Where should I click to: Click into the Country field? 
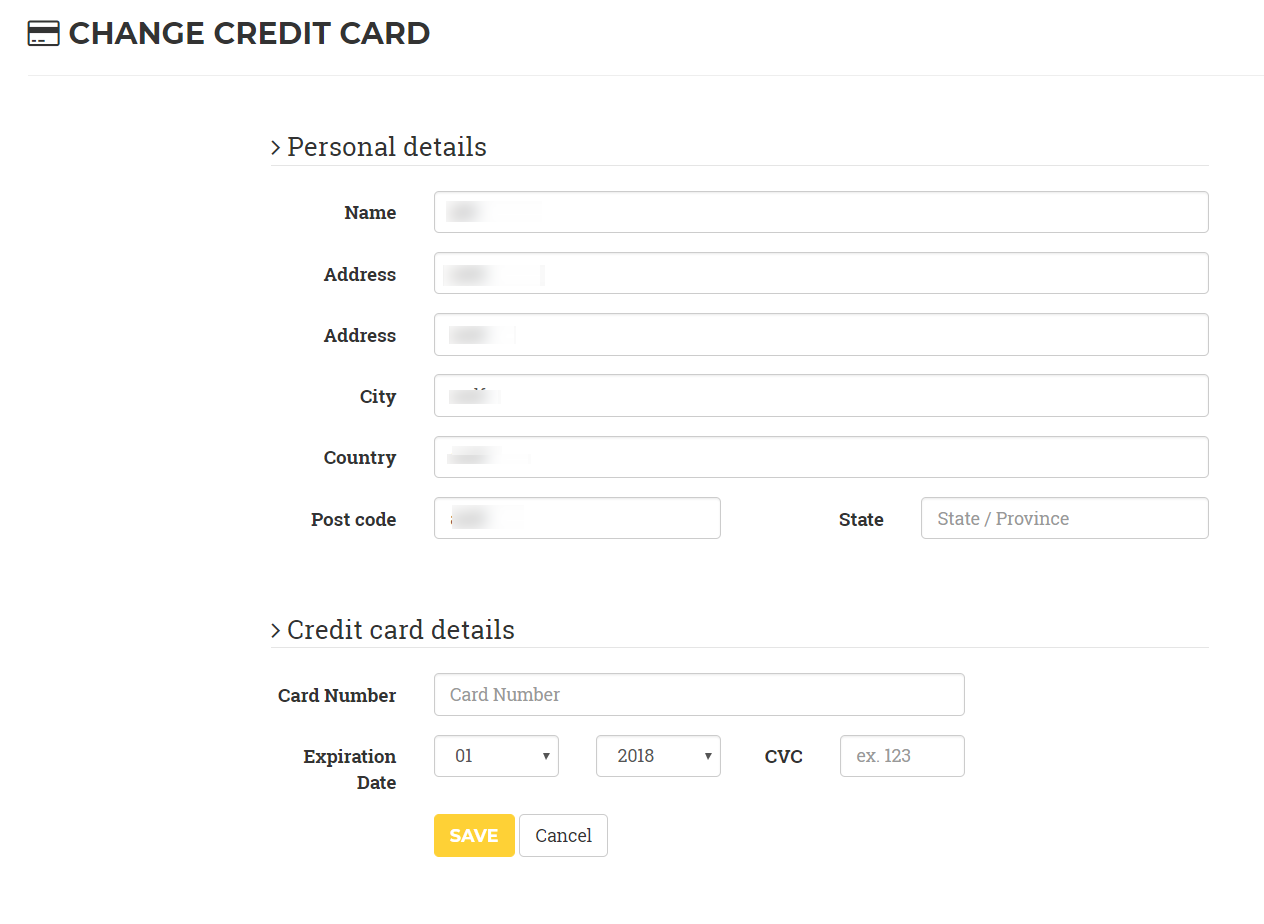[821, 457]
